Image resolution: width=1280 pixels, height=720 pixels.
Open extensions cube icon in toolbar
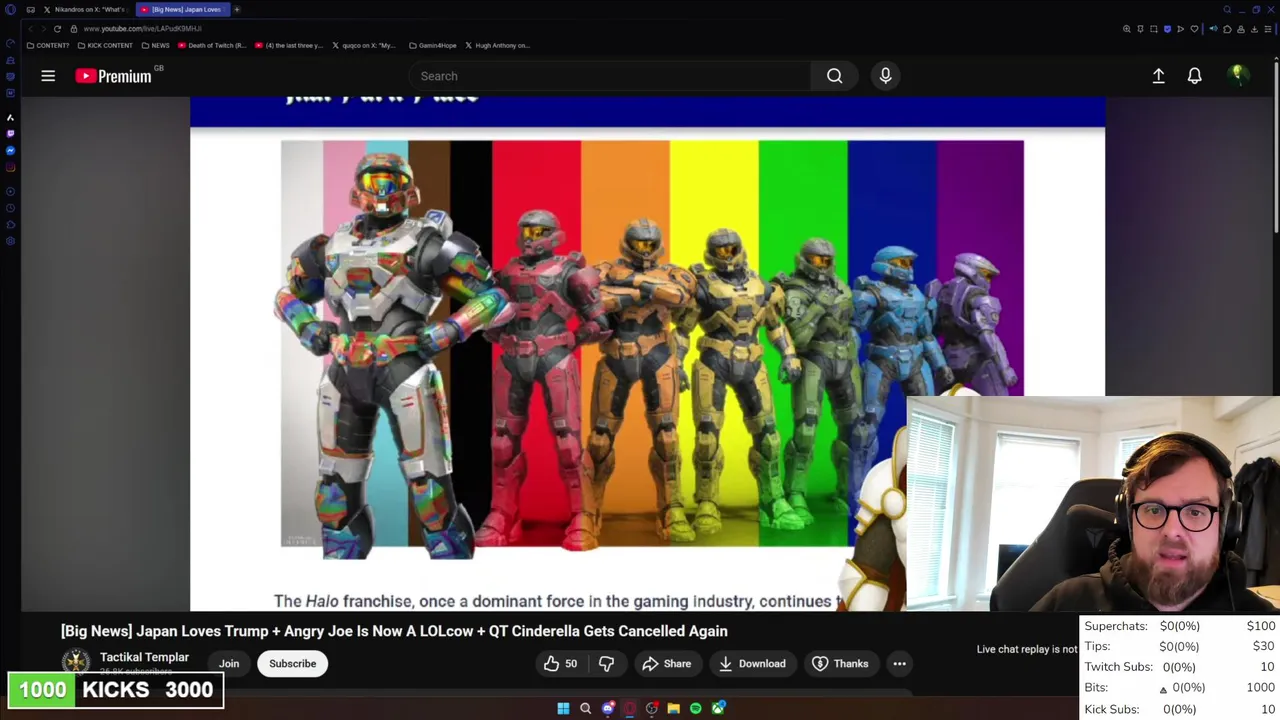click(1227, 28)
